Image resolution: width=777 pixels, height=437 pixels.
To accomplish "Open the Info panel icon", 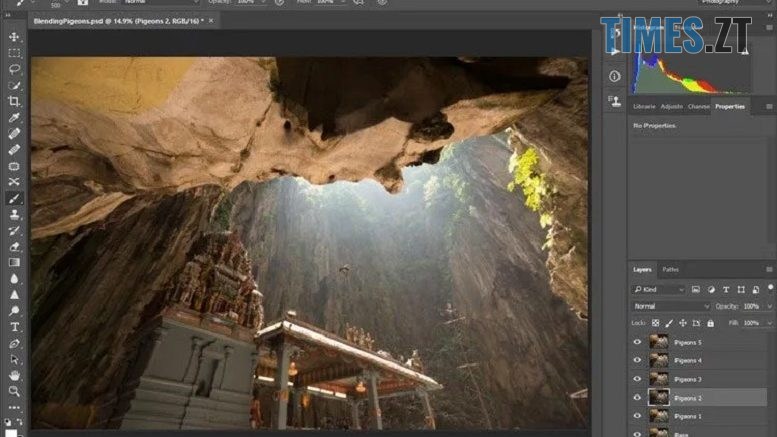I will [614, 76].
